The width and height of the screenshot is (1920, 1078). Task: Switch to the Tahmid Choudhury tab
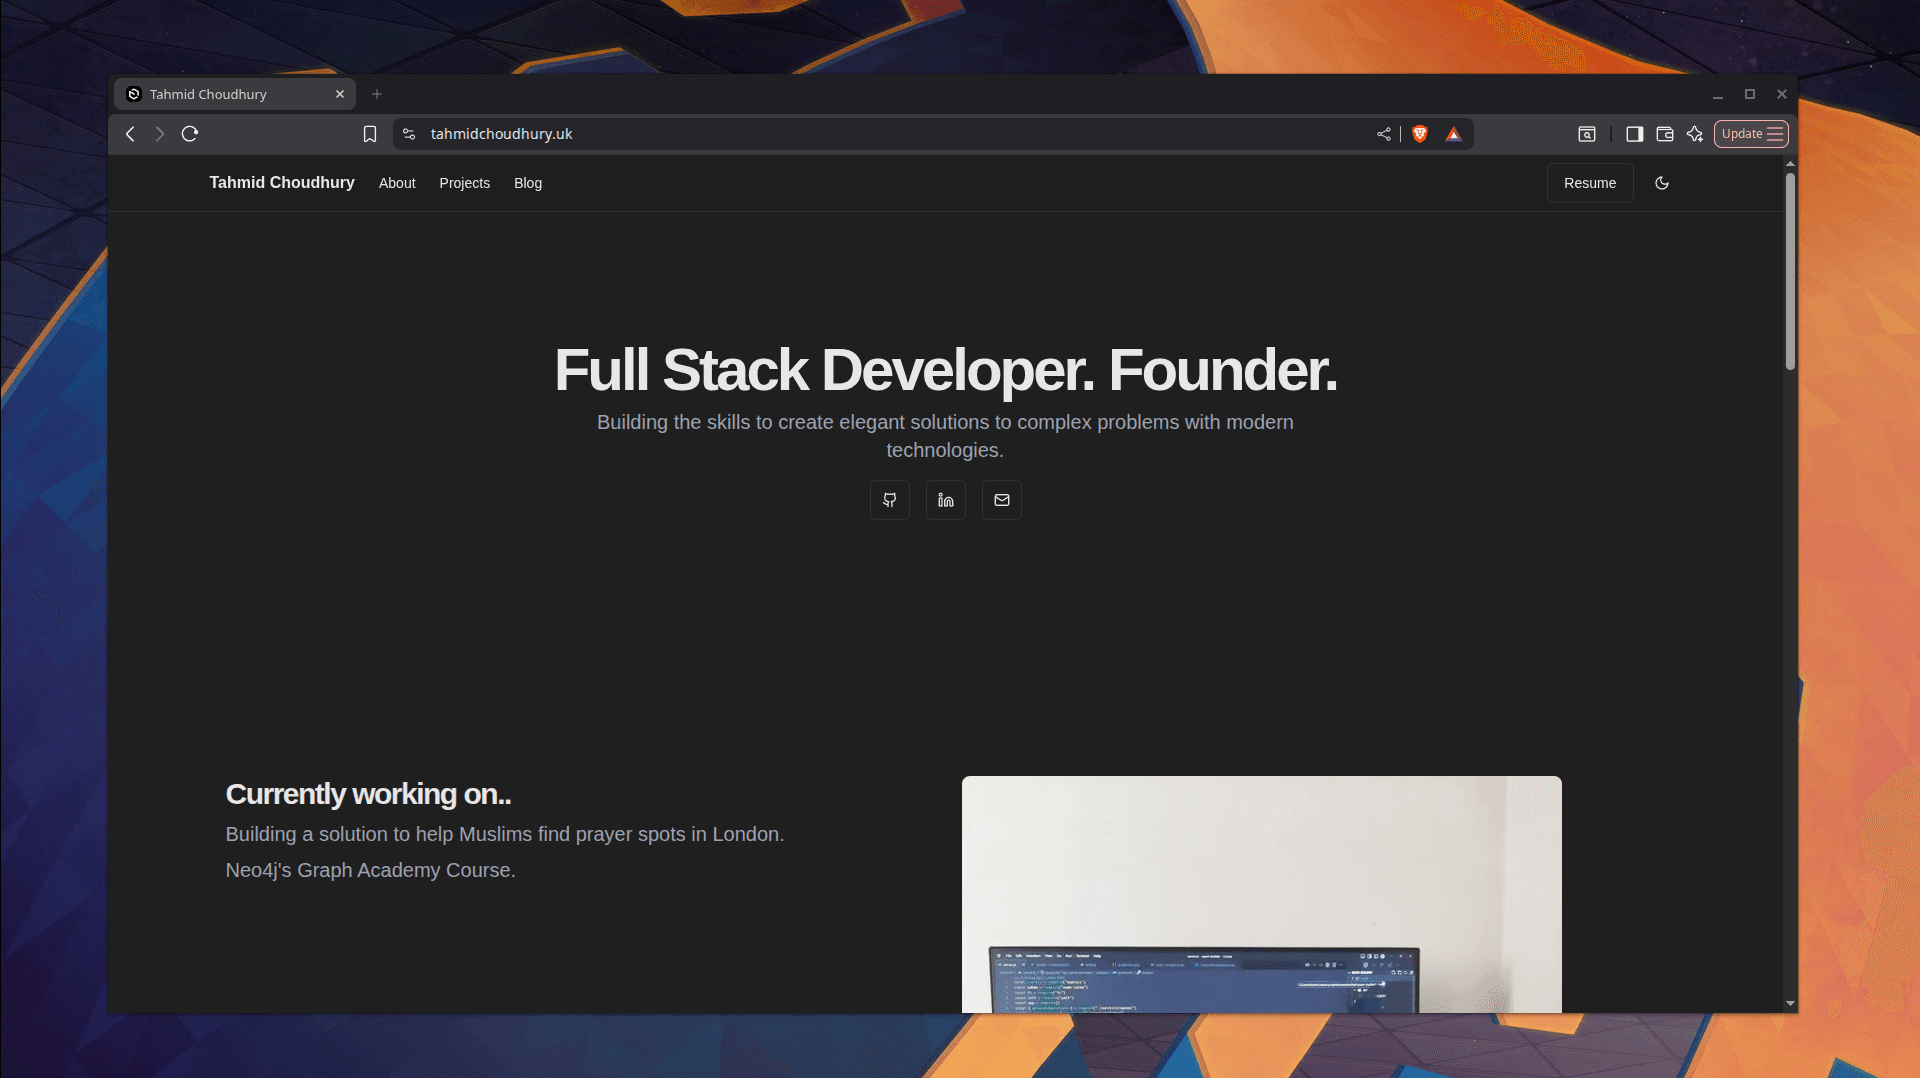[x=222, y=93]
